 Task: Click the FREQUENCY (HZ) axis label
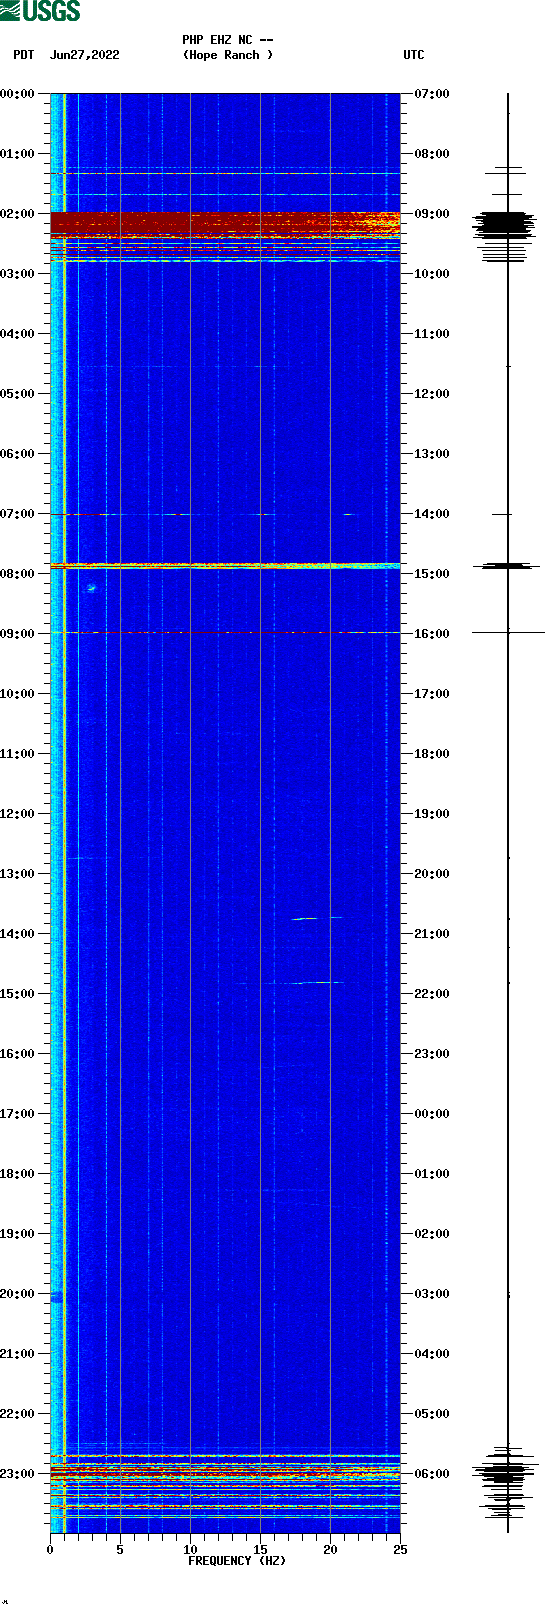point(237,1561)
